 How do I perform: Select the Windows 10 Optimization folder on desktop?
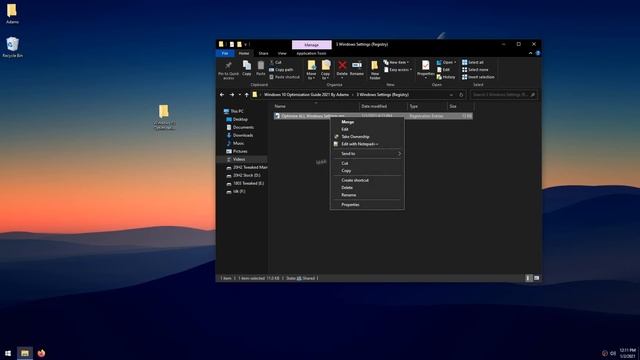pos(164,118)
